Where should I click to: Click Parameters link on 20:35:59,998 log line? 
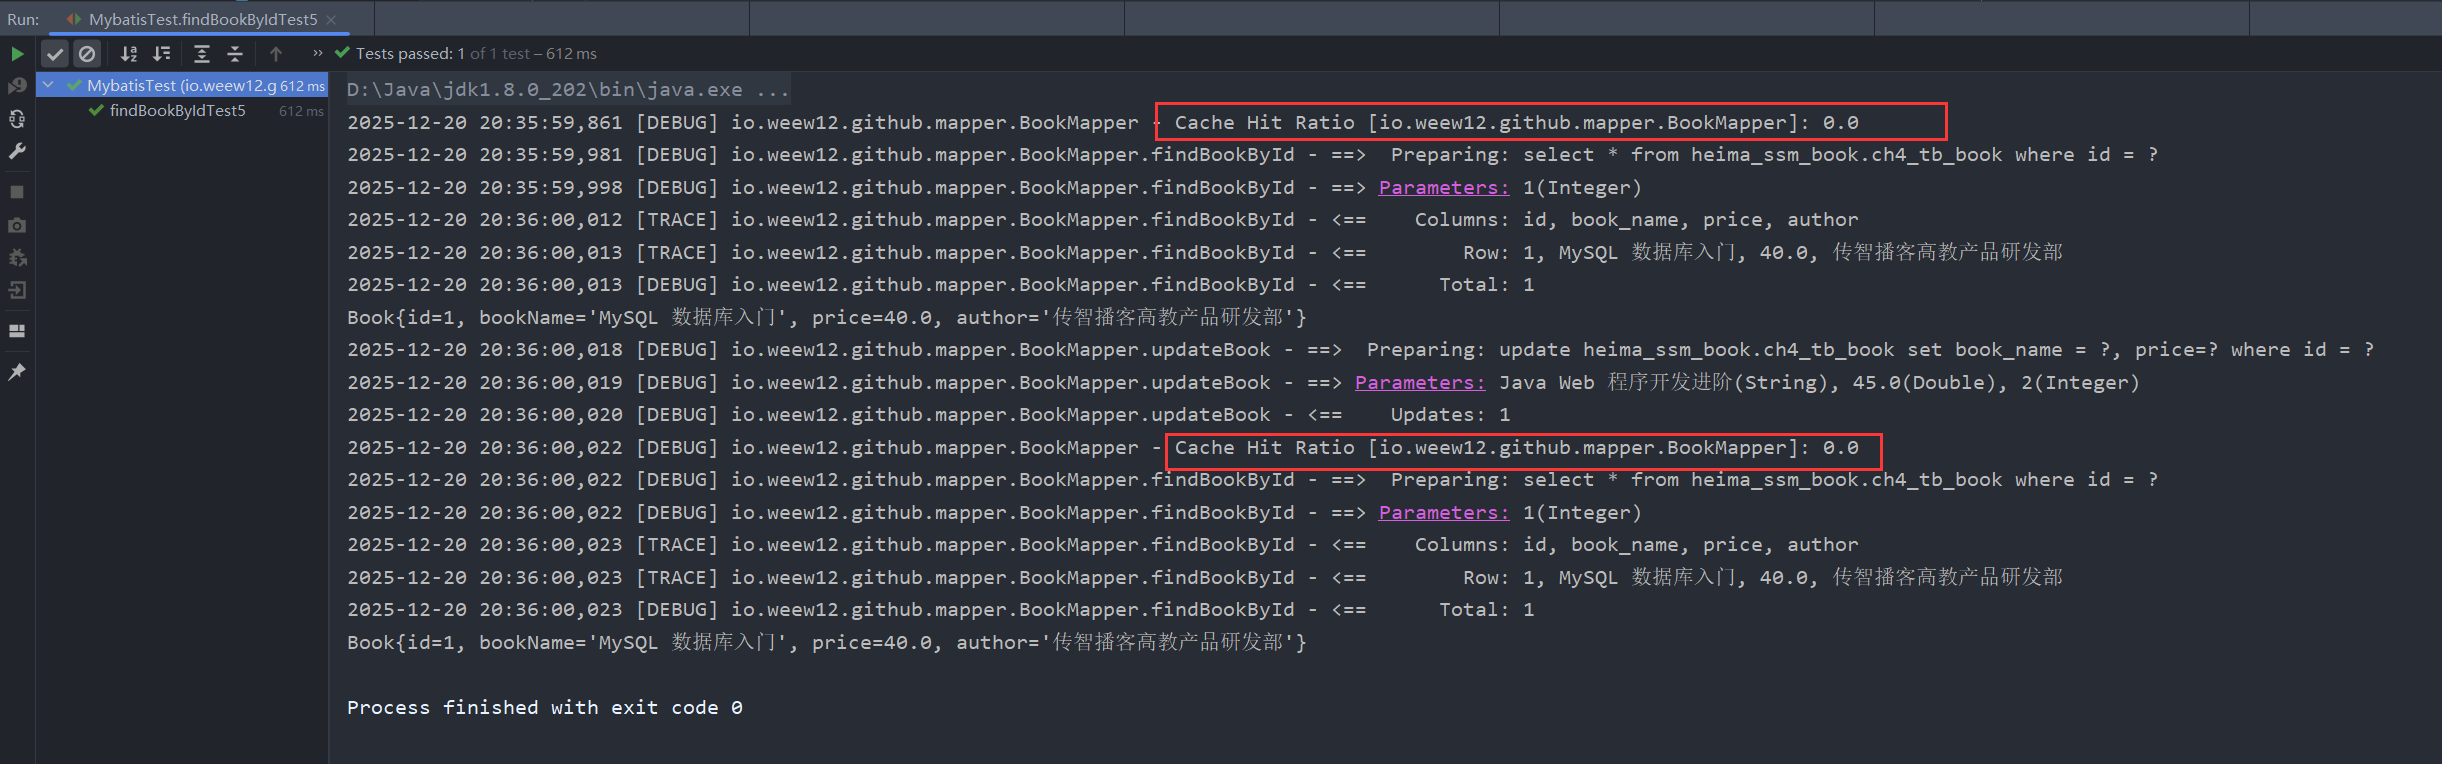(1444, 188)
